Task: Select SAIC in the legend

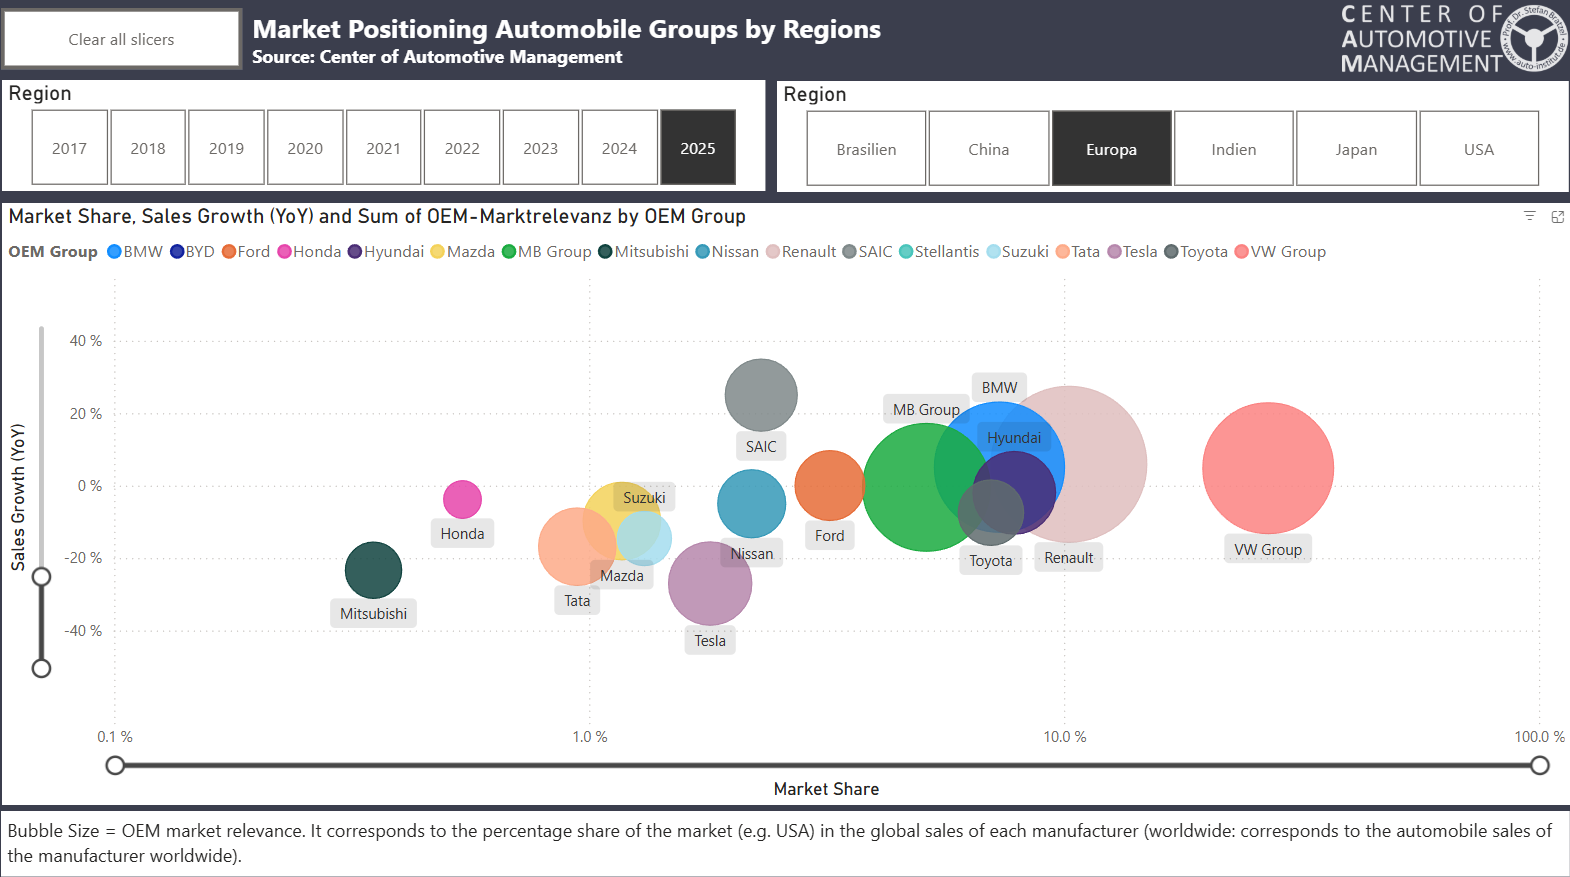Action: [x=868, y=252]
